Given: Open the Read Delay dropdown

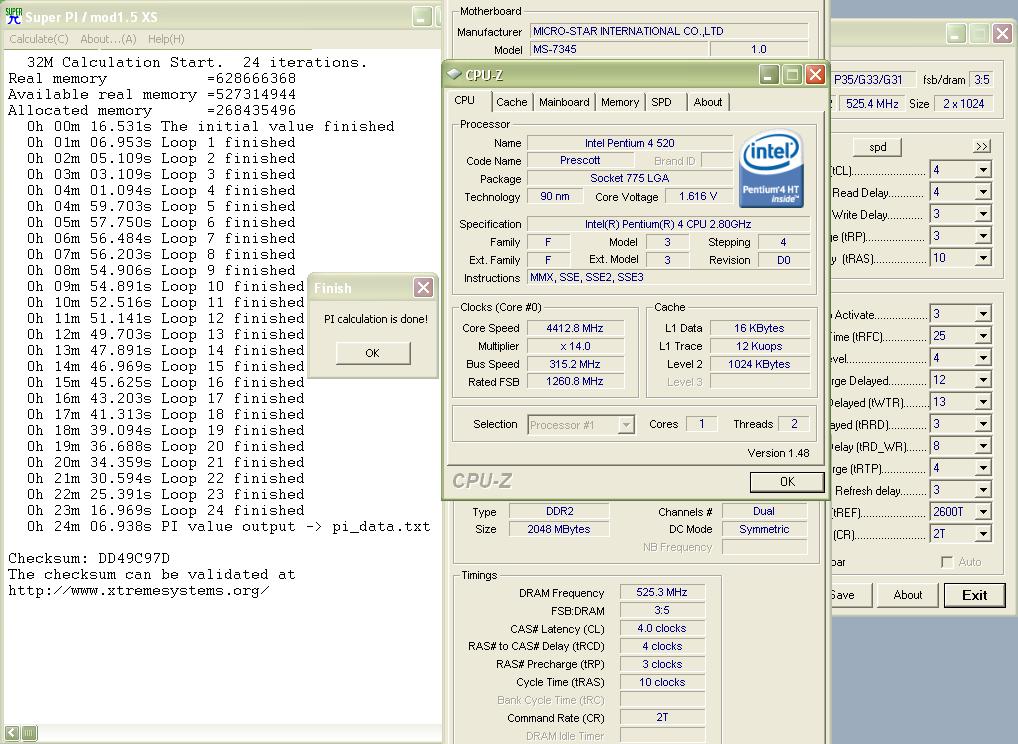Looking at the screenshot, I should pyautogui.click(x=983, y=192).
